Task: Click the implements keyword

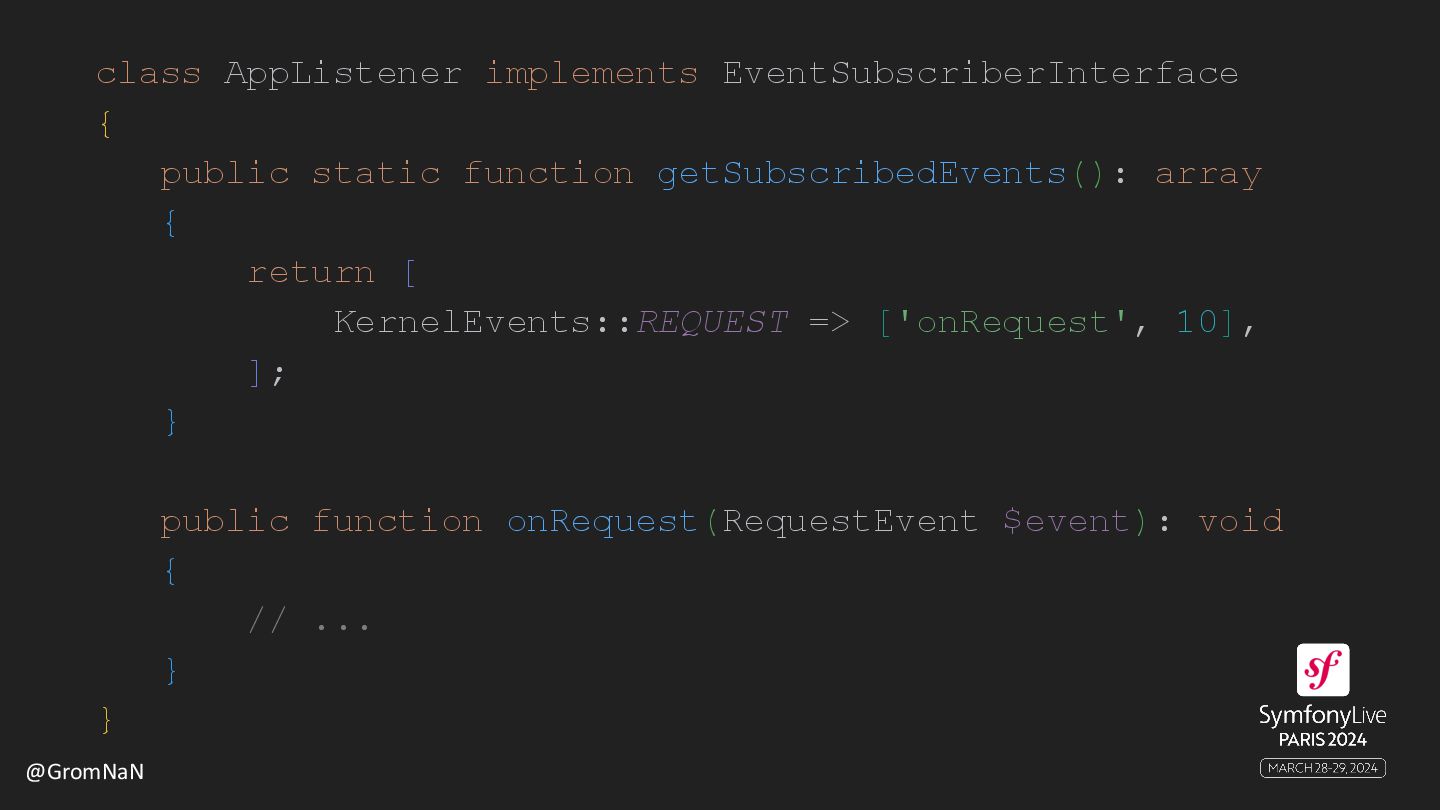Action: pyautogui.click(x=592, y=75)
